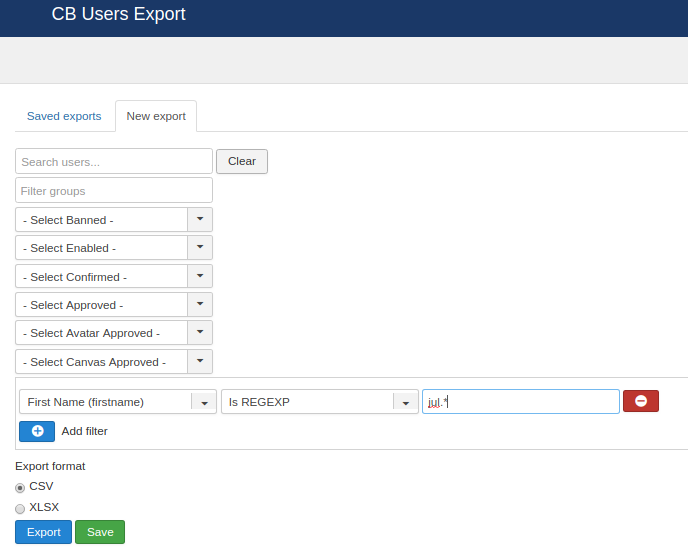Open the First Name field selector
The width and height of the screenshot is (688, 551).
pyautogui.click(x=117, y=402)
